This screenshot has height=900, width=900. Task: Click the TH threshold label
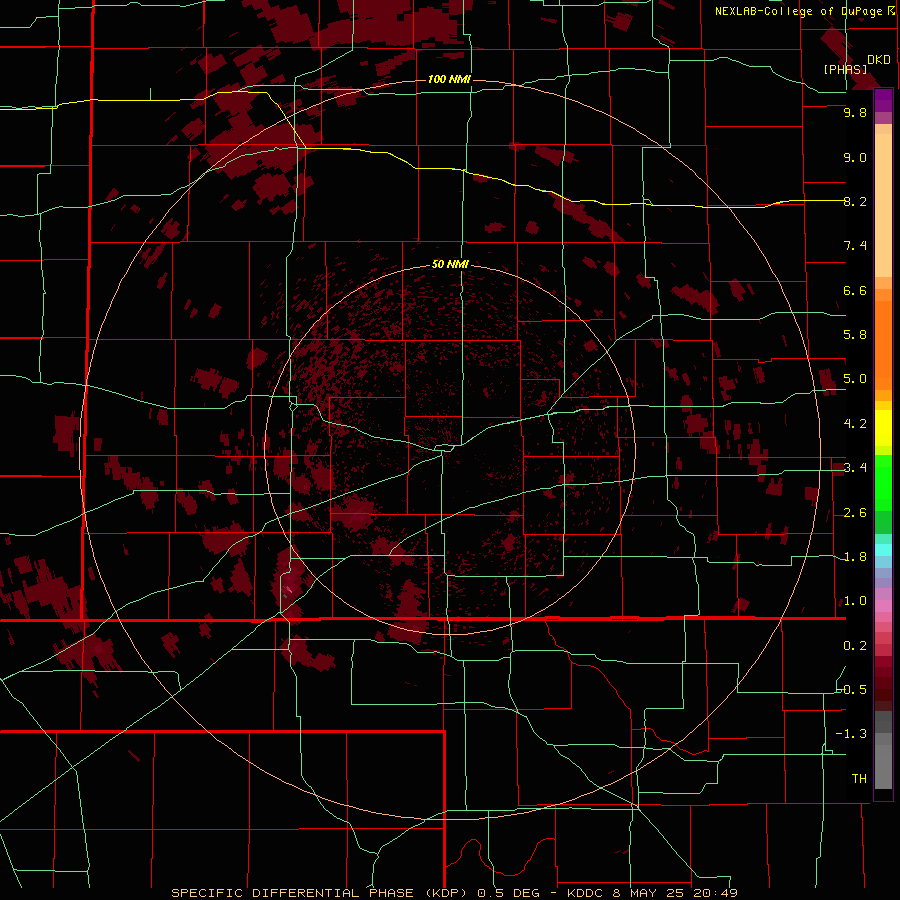point(859,778)
